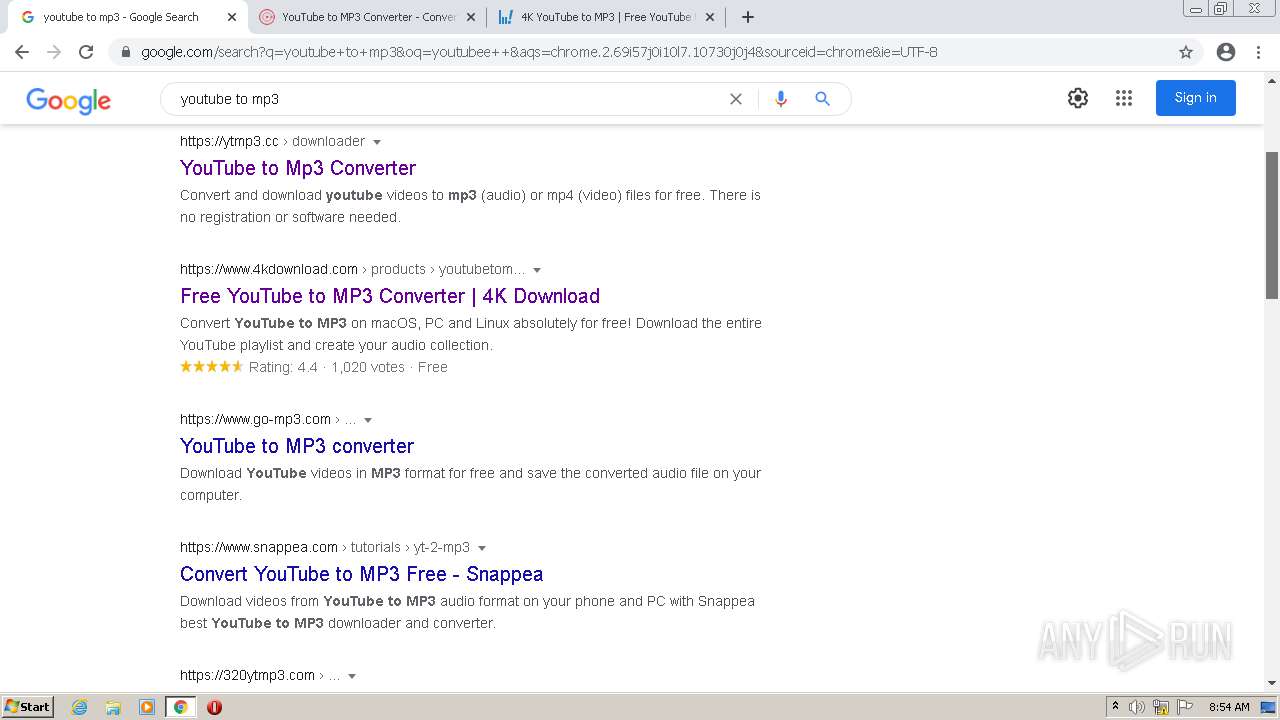Viewport: 1280px width, 720px height.
Task: Open Google search settings gear
Action: pyautogui.click(x=1078, y=98)
